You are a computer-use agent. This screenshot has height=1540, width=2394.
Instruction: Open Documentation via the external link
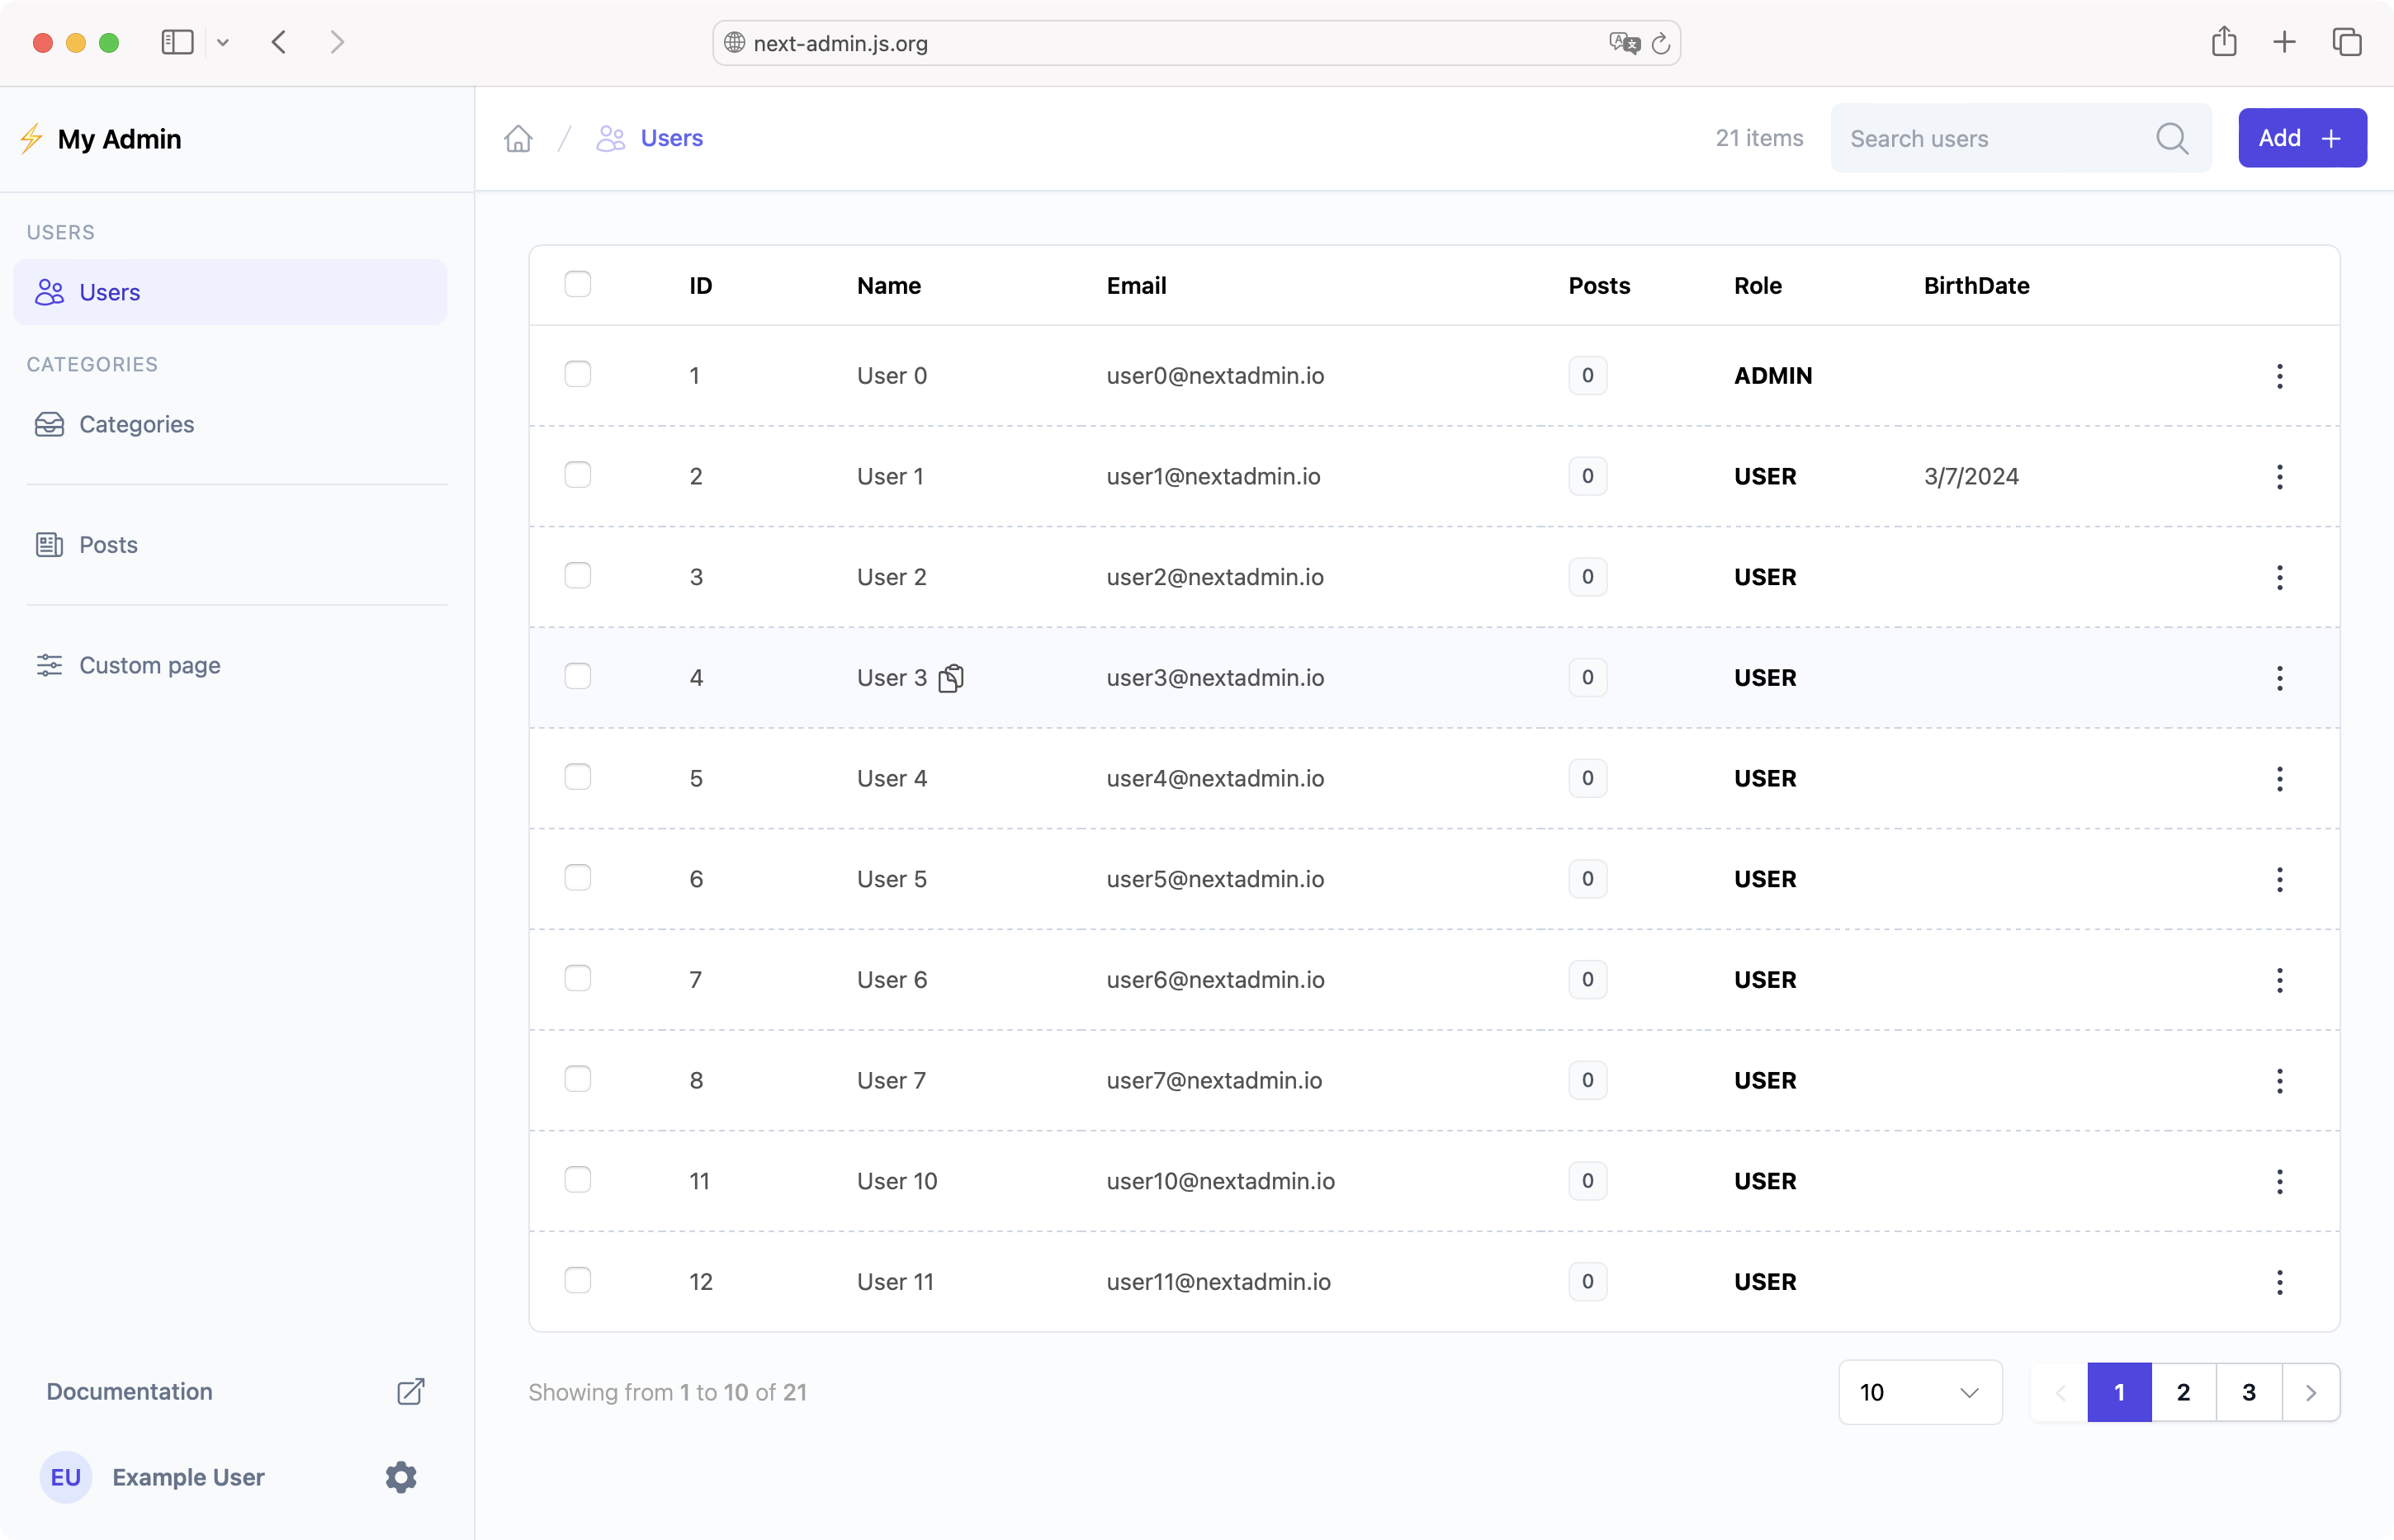pyautogui.click(x=410, y=1391)
